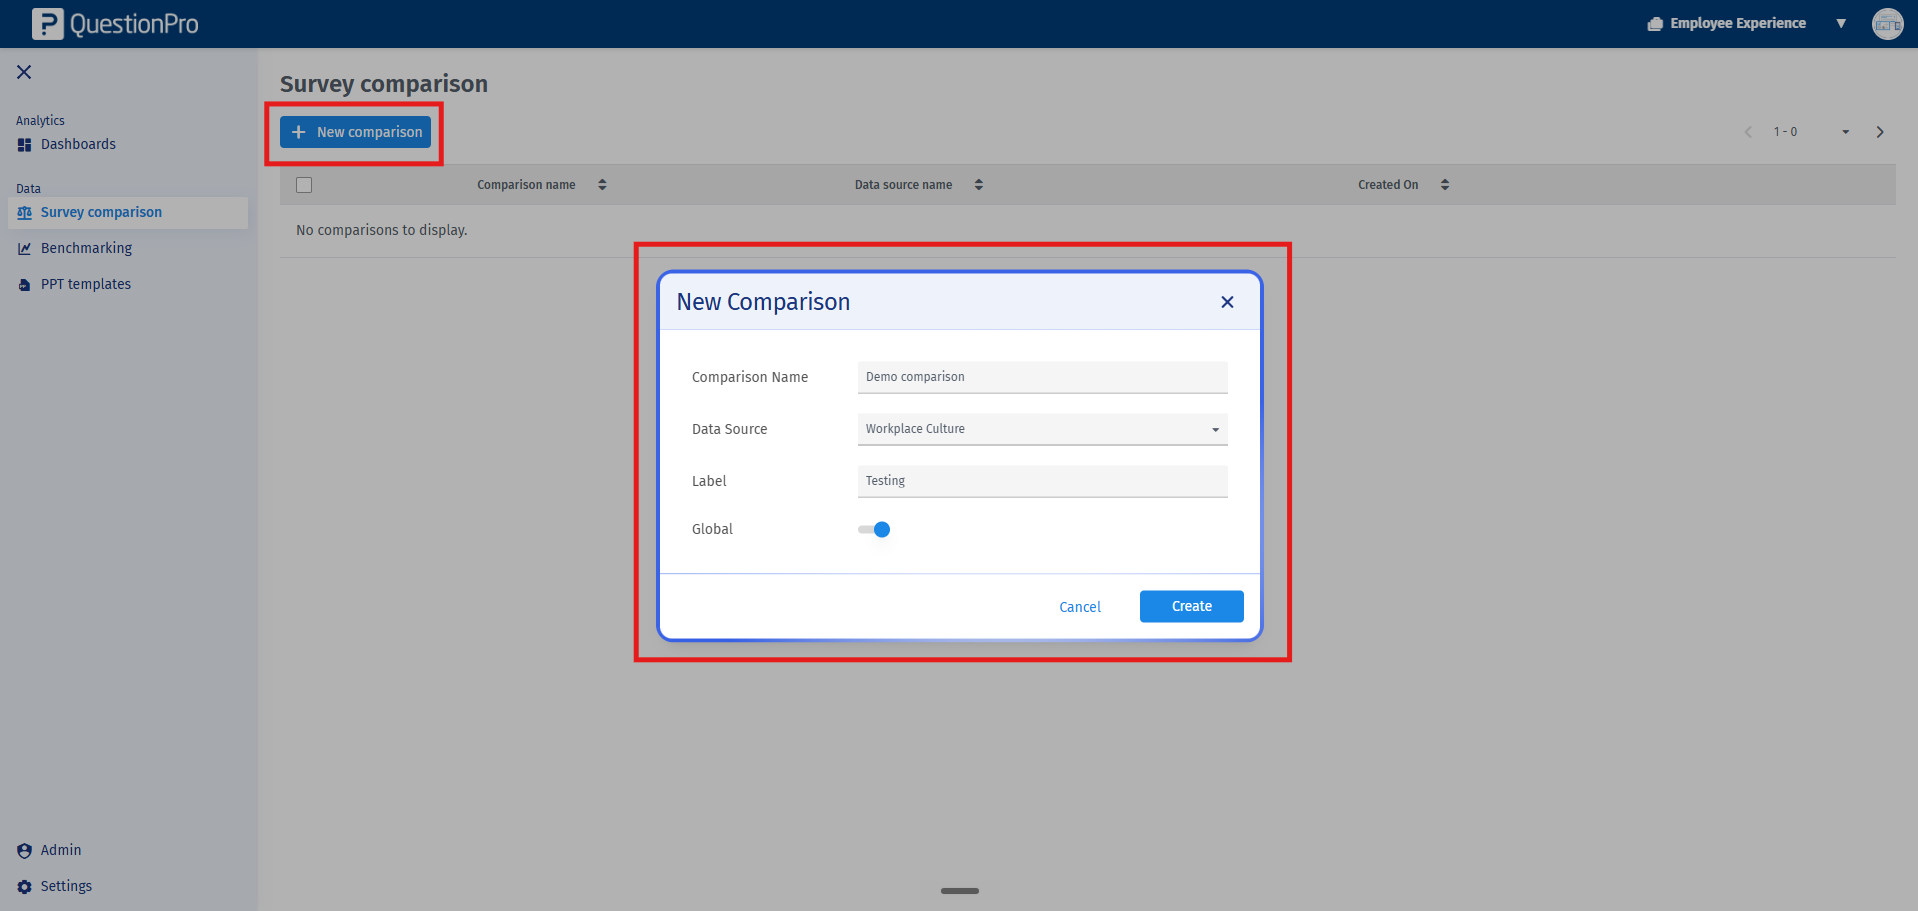
Task: Open the pagination range dropdown
Action: pos(1845,132)
